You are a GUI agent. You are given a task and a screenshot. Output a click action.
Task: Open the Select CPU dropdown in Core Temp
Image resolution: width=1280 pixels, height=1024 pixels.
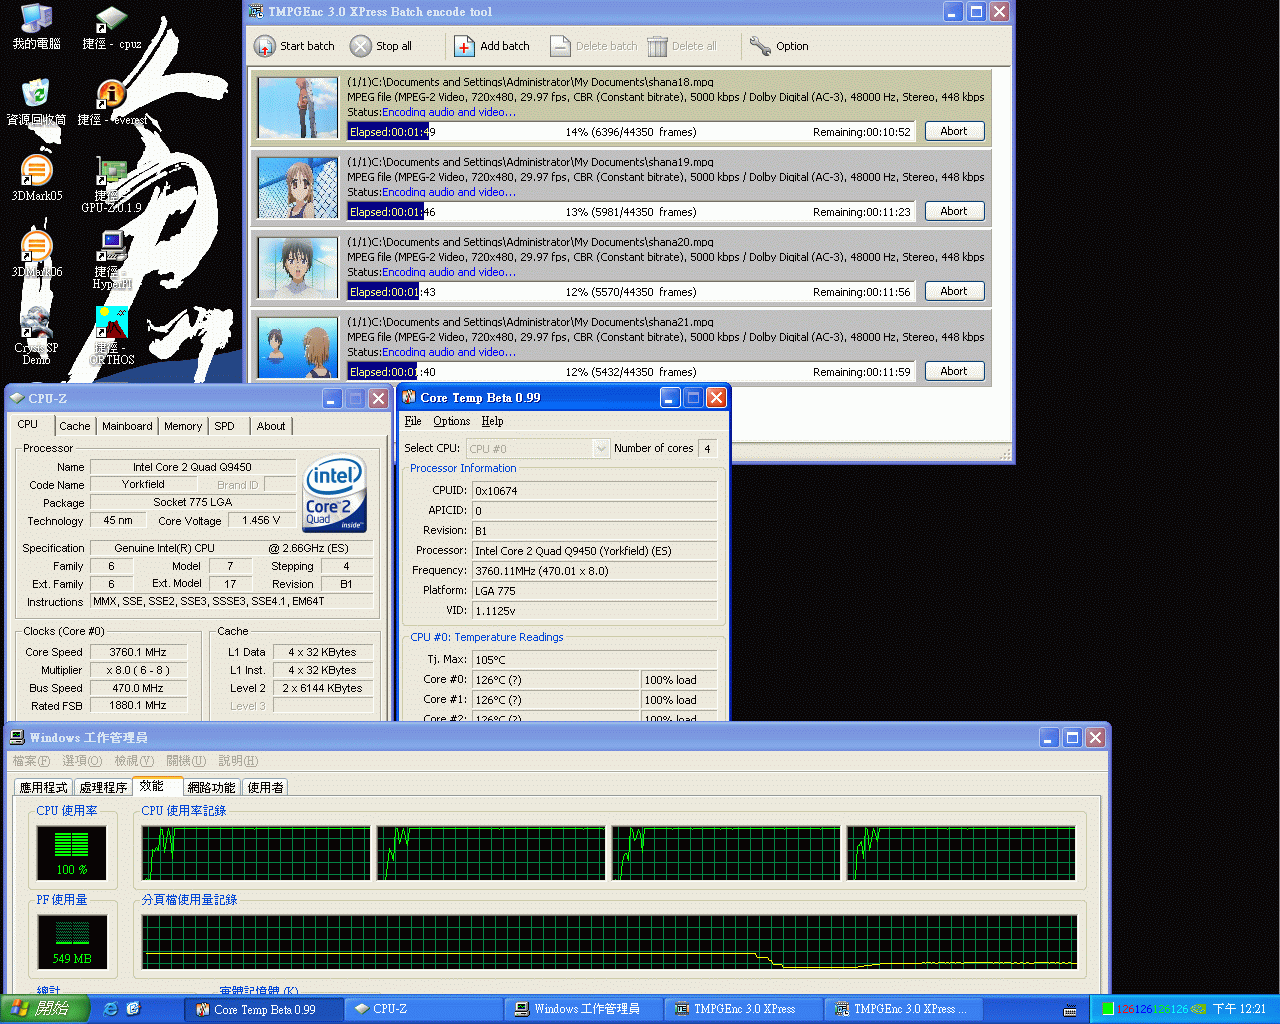click(x=538, y=449)
